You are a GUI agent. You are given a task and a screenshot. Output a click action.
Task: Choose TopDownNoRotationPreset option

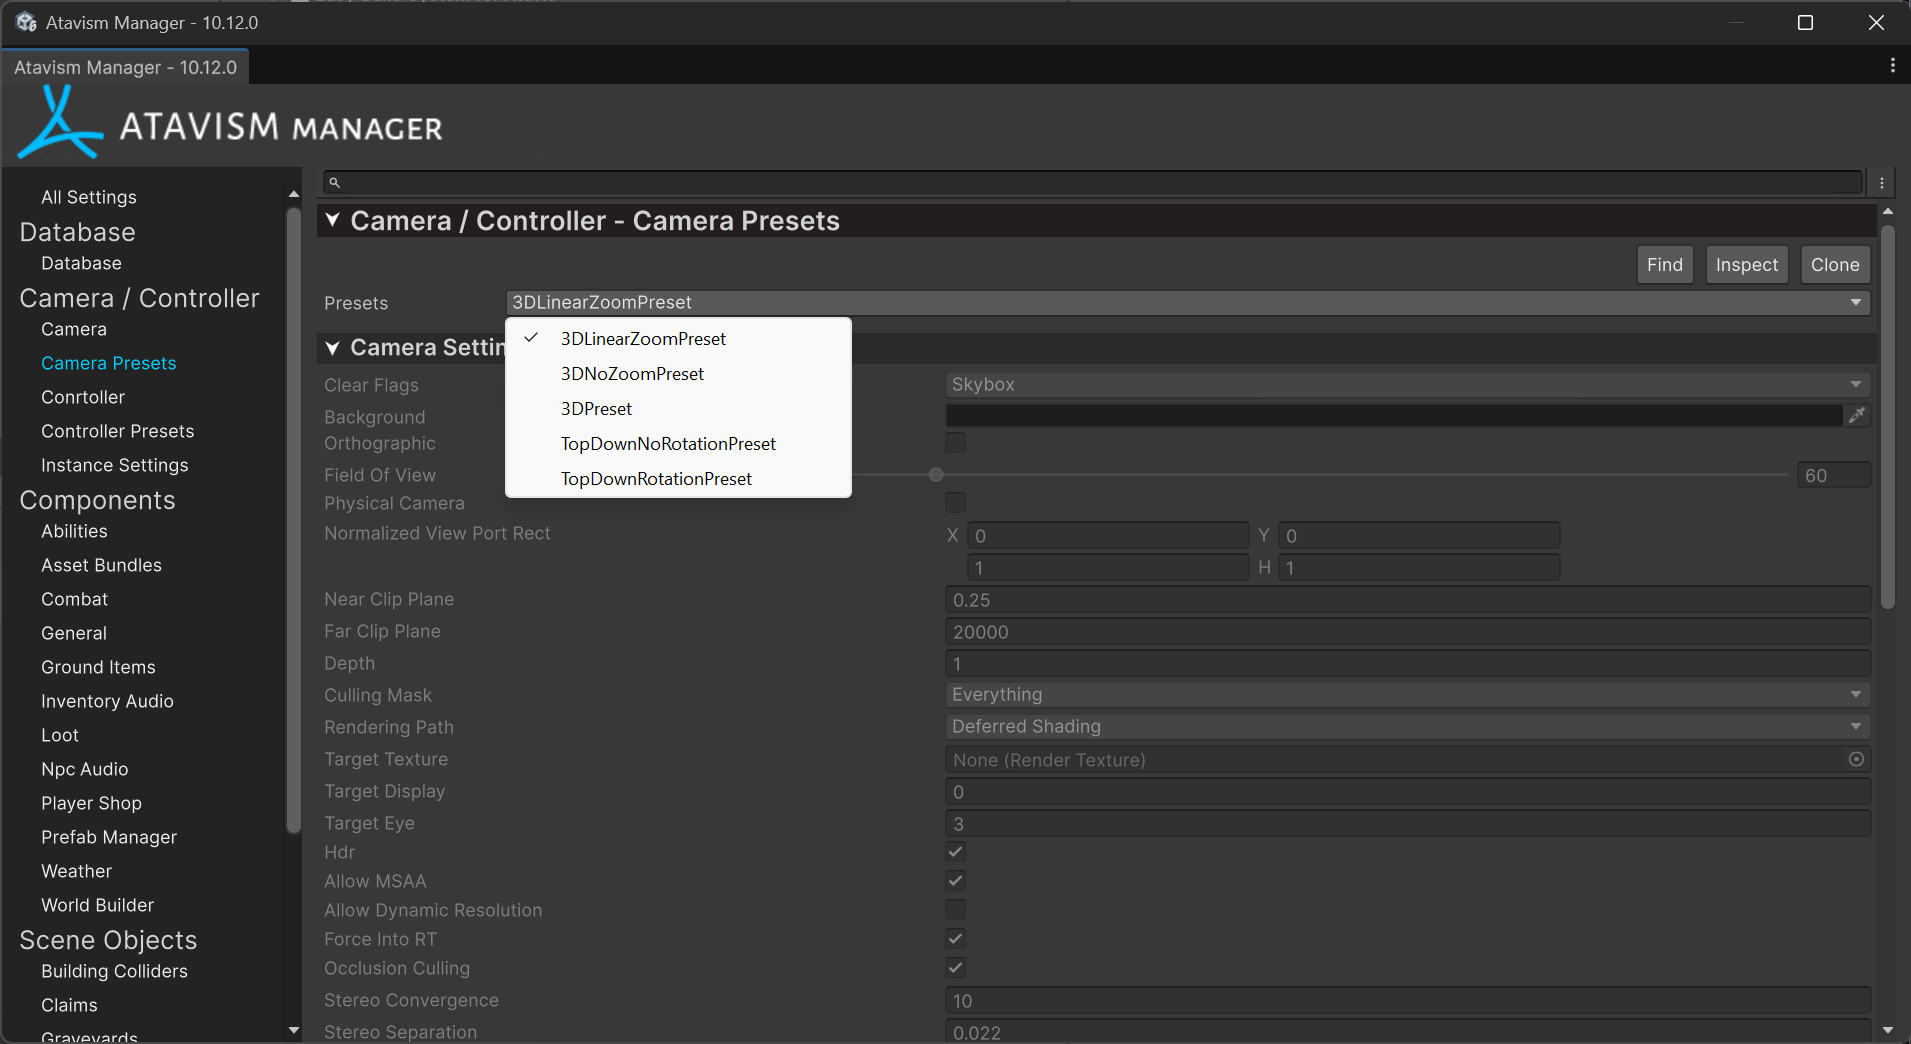pyautogui.click(x=678, y=444)
